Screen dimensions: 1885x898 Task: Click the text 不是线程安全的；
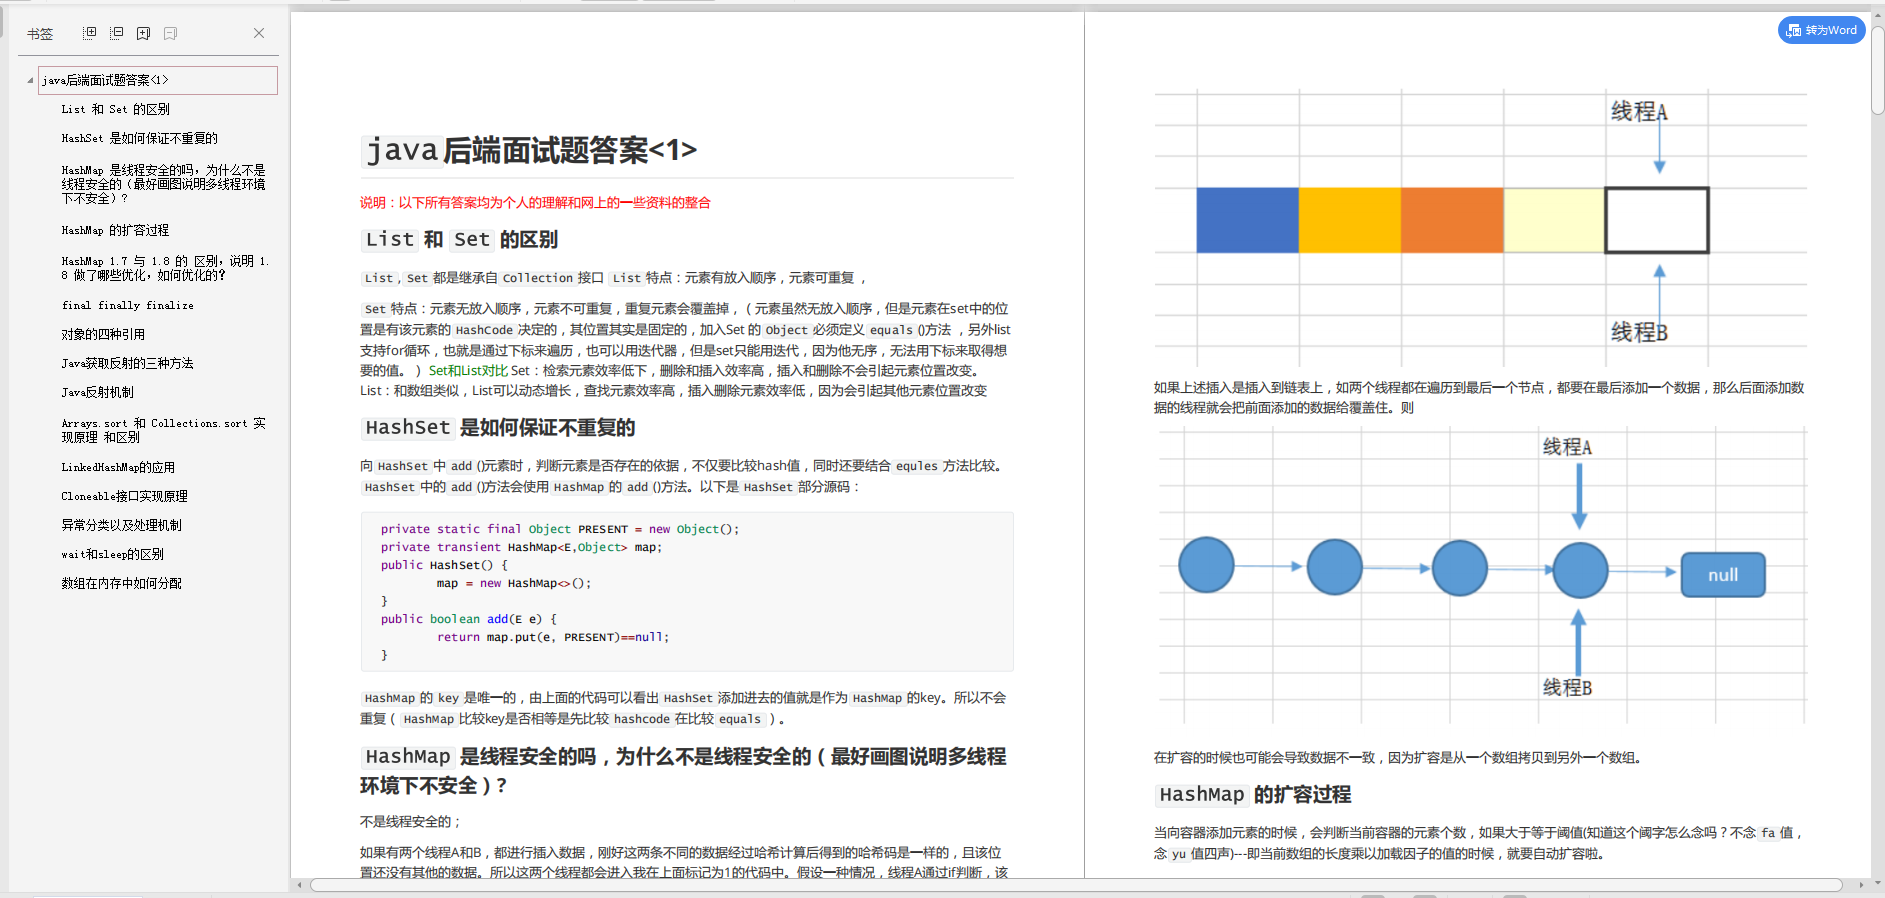(x=410, y=822)
